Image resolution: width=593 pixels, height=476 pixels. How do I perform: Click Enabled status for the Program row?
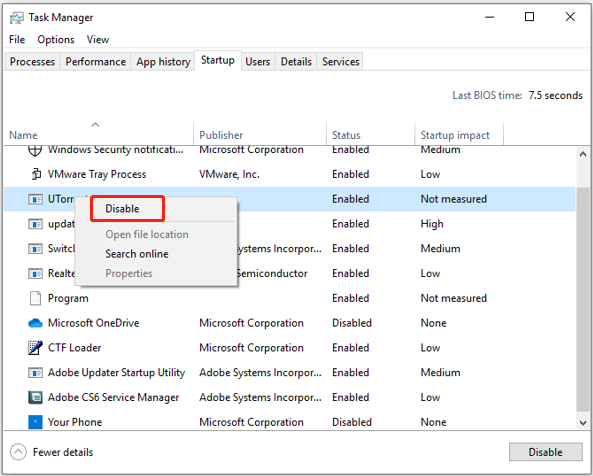tap(351, 298)
